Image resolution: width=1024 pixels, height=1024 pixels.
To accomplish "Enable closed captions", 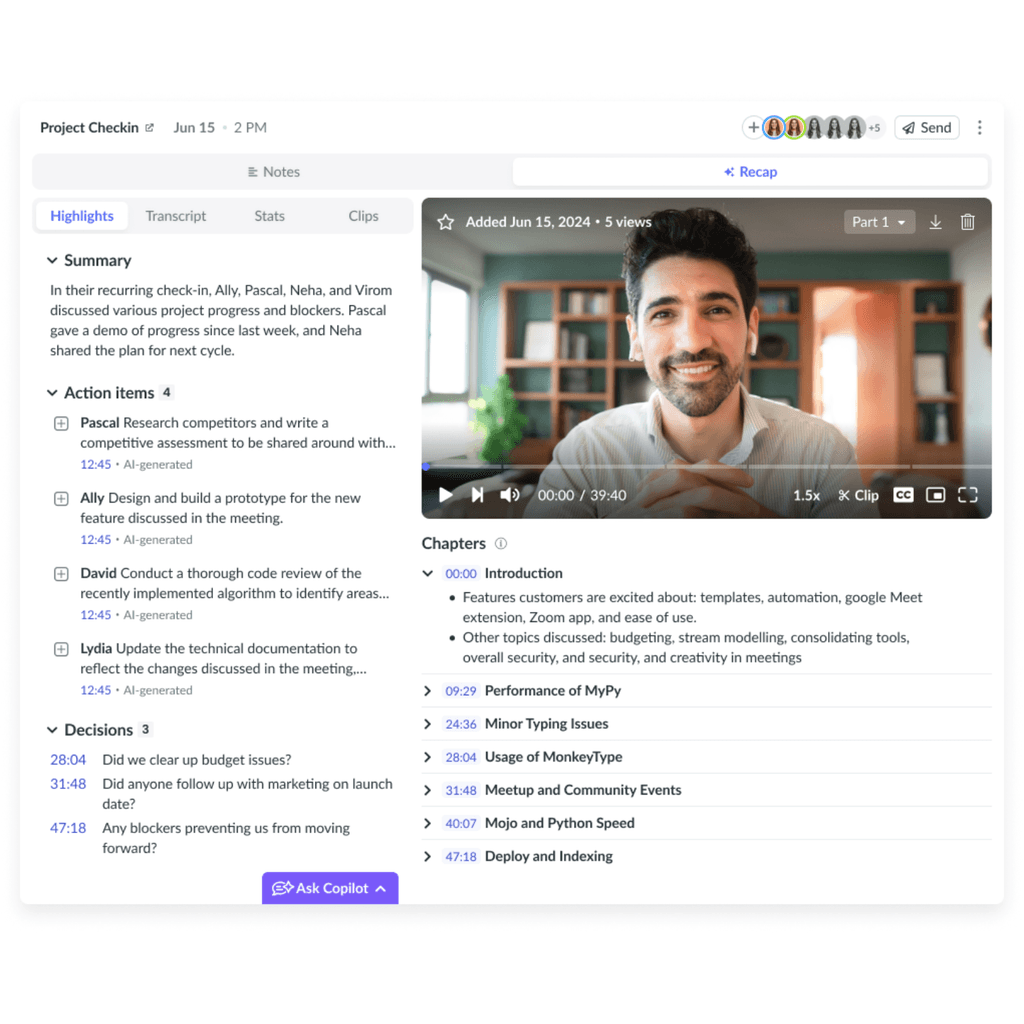I will (903, 494).
